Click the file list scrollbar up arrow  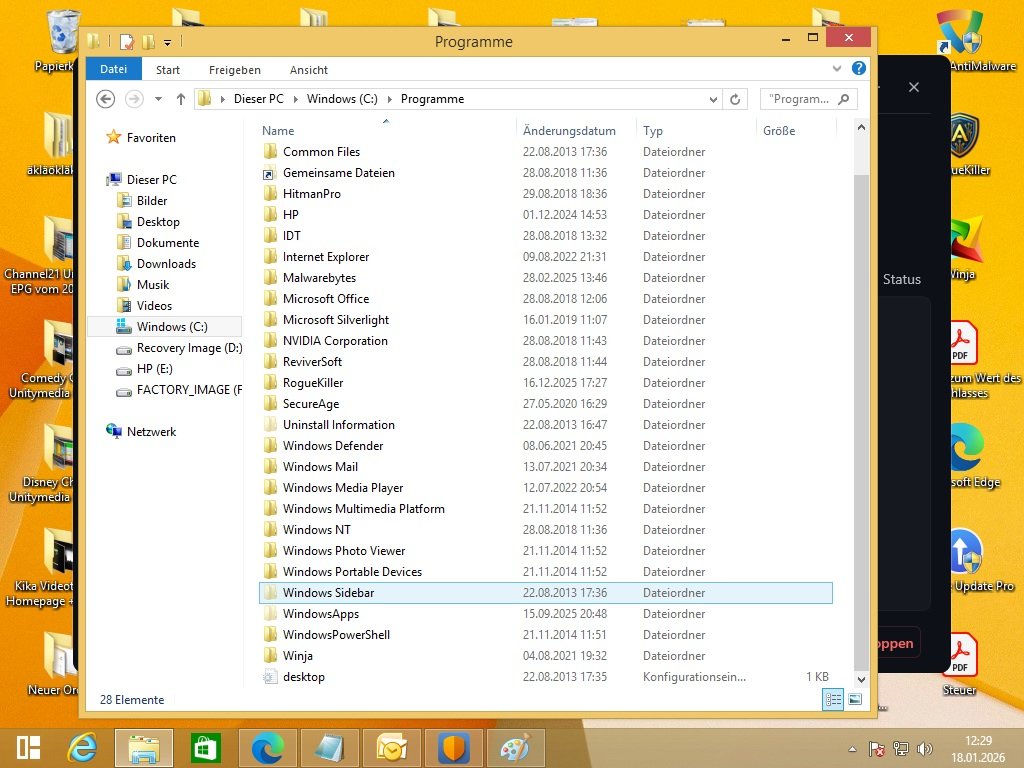(861, 127)
